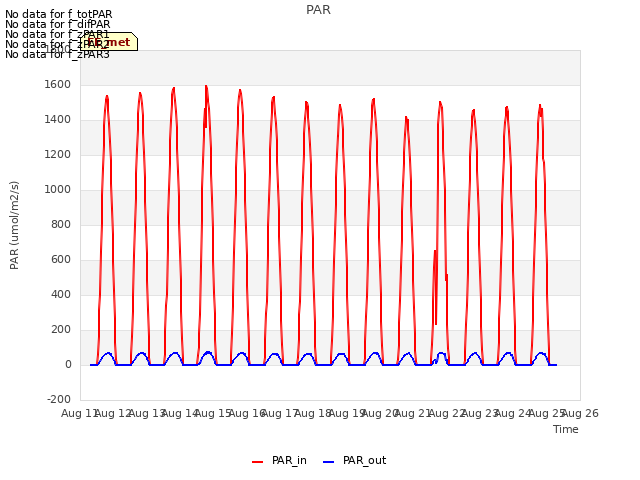Toggle the PAR_out legend entry
This screenshot has width=640, height=480.
point(354,461)
